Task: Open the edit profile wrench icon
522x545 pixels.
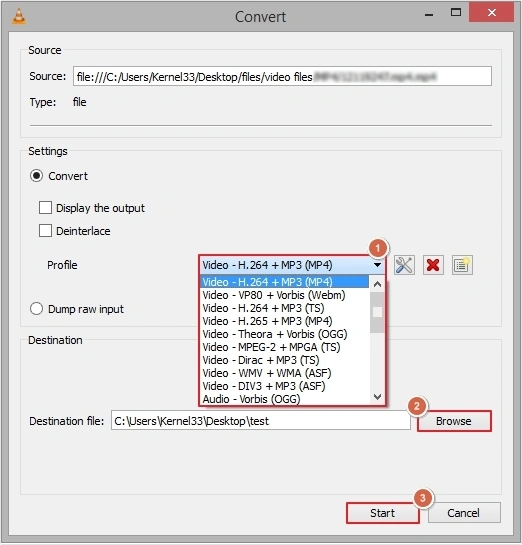Action: point(404,265)
